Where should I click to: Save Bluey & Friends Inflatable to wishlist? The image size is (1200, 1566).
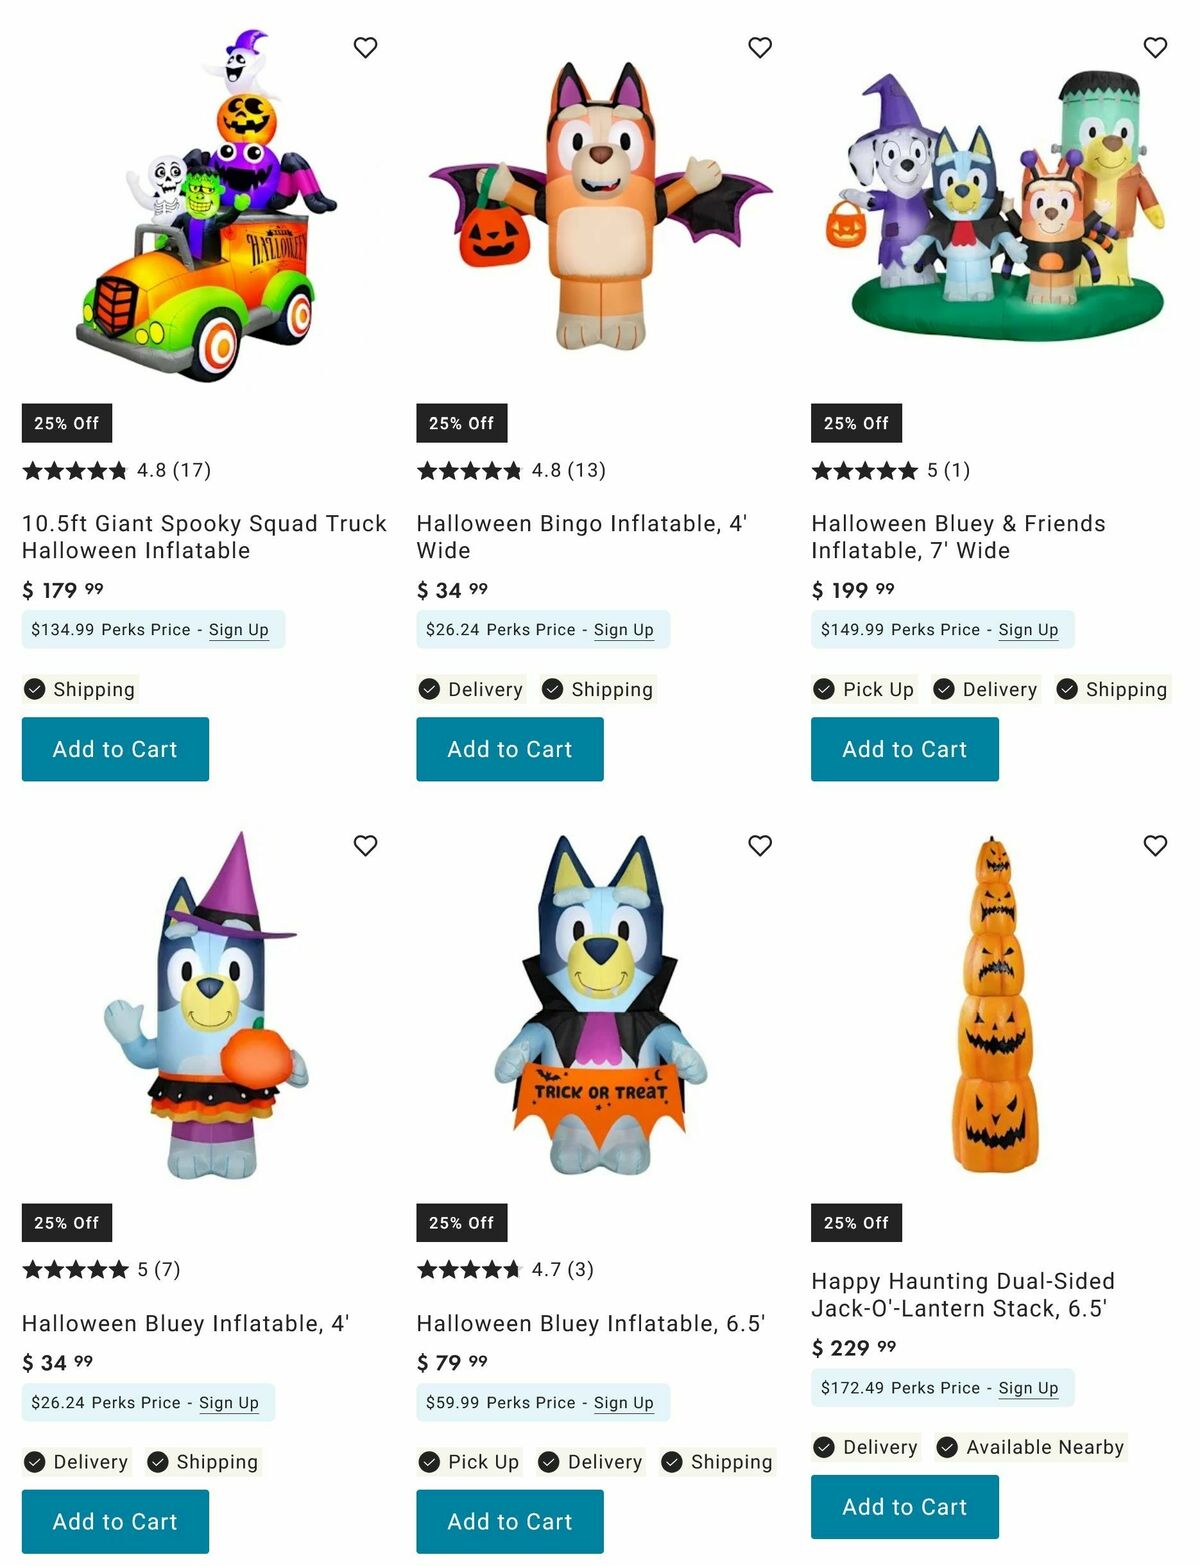tap(1155, 47)
